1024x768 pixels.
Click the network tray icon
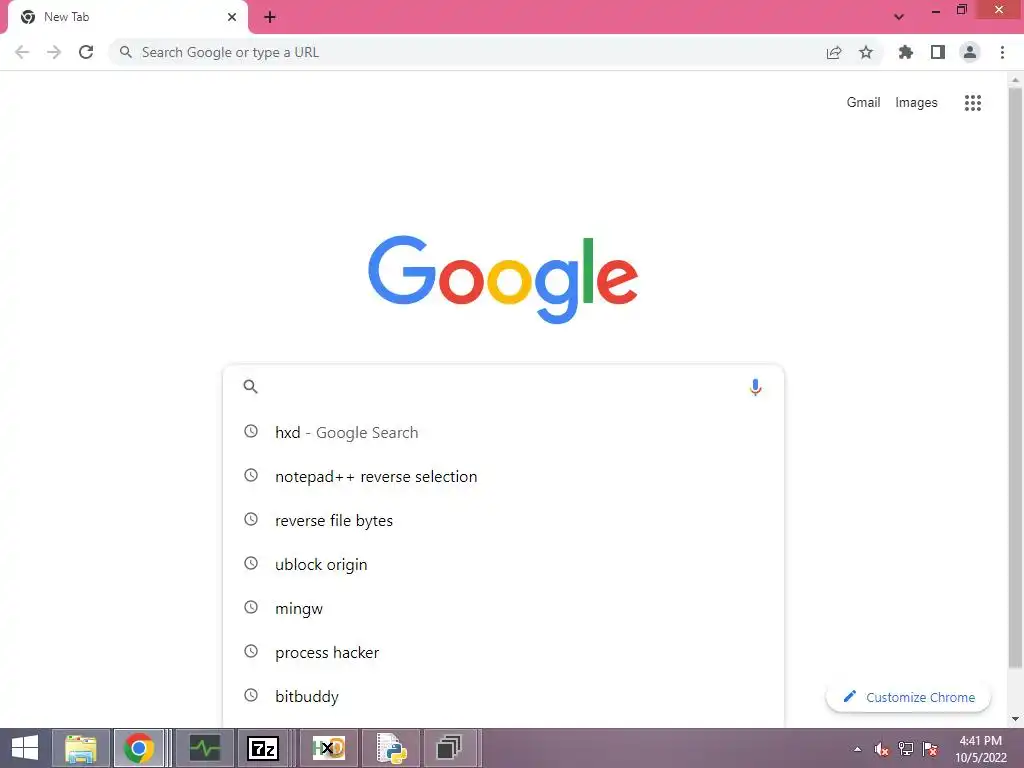[x=906, y=749]
